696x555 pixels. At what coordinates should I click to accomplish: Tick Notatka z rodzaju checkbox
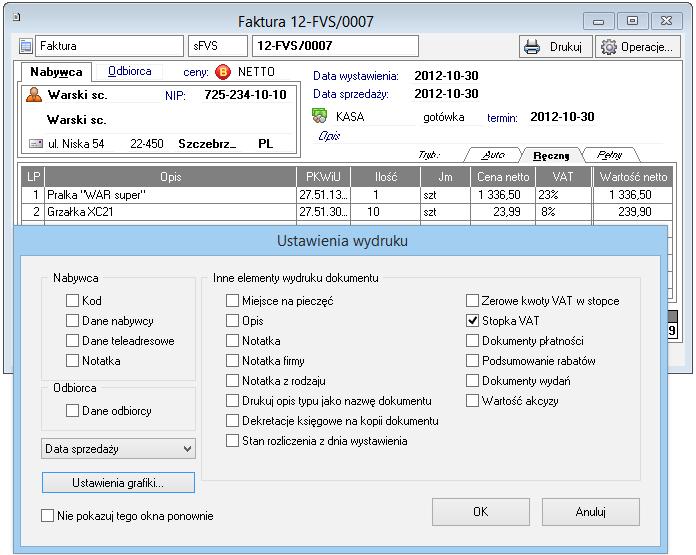click(x=232, y=381)
